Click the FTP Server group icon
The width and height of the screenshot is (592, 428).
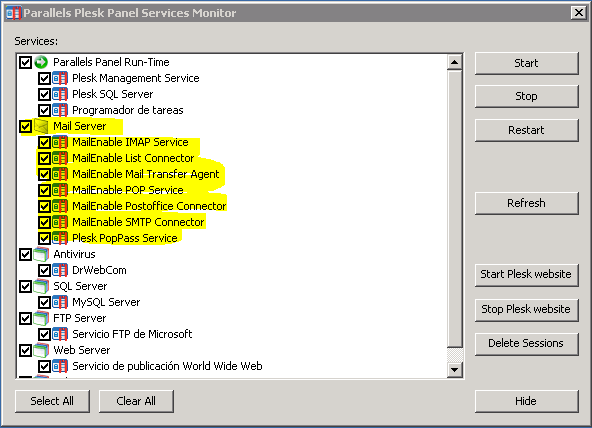(41, 318)
